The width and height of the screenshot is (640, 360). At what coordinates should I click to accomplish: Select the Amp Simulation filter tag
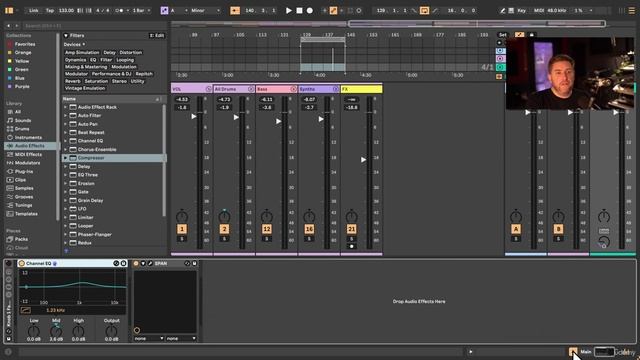click(82, 52)
